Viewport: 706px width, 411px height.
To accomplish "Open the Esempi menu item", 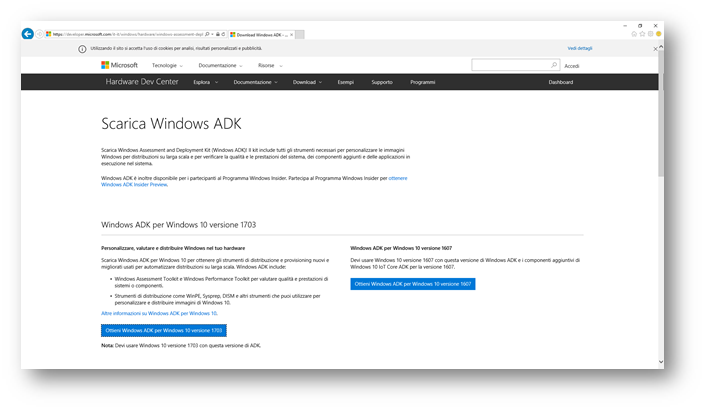I will pos(346,82).
